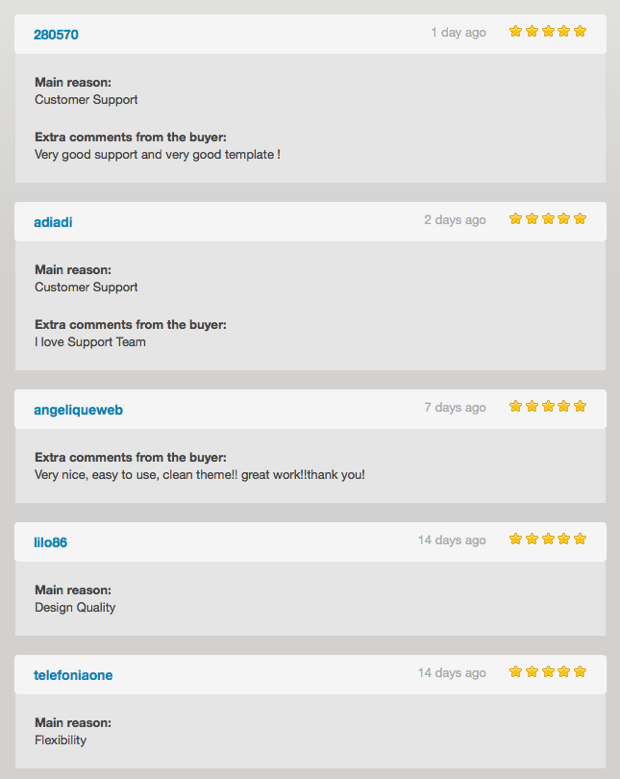Click fifth star in lilo86's rating

(x=580, y=539)
